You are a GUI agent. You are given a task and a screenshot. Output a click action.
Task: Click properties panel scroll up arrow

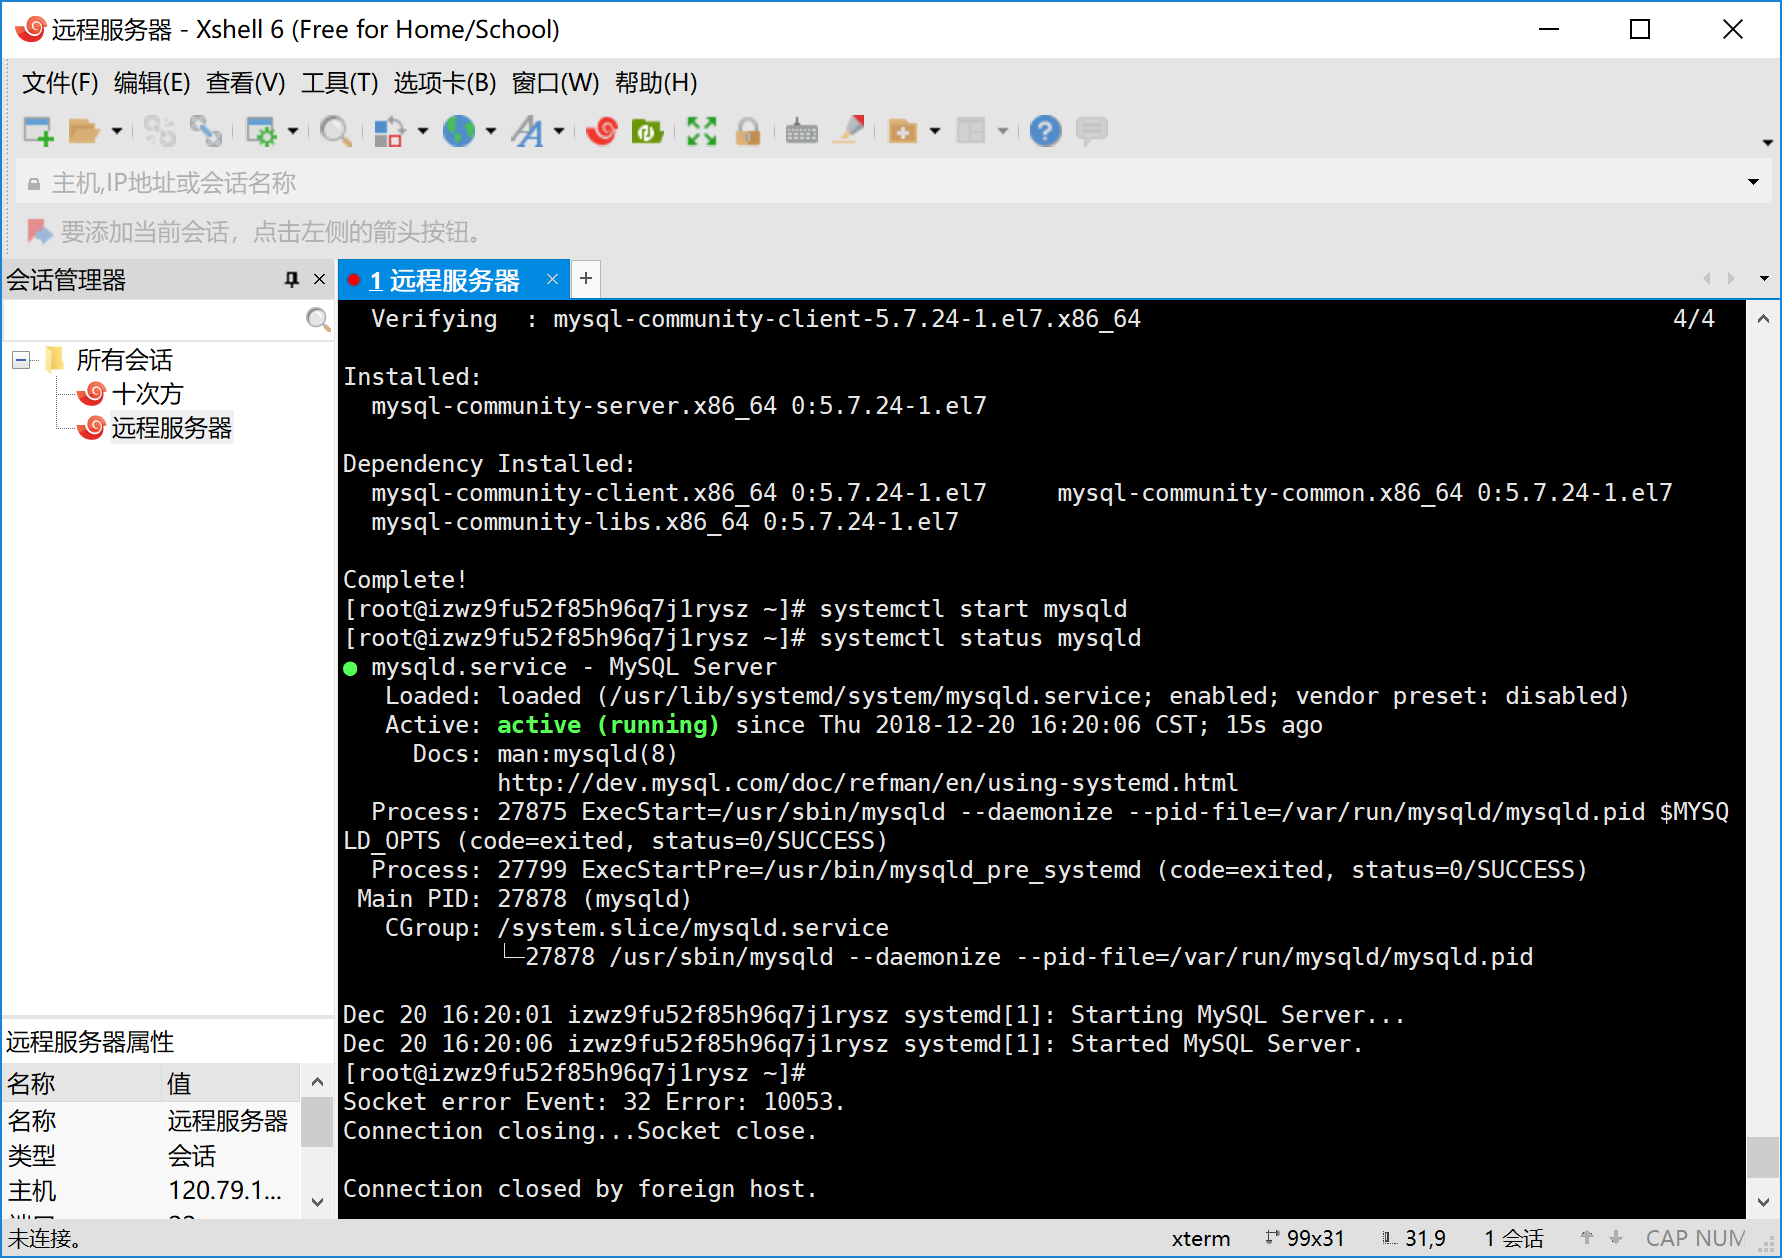pyautogui.click(x=317, y=1081)
